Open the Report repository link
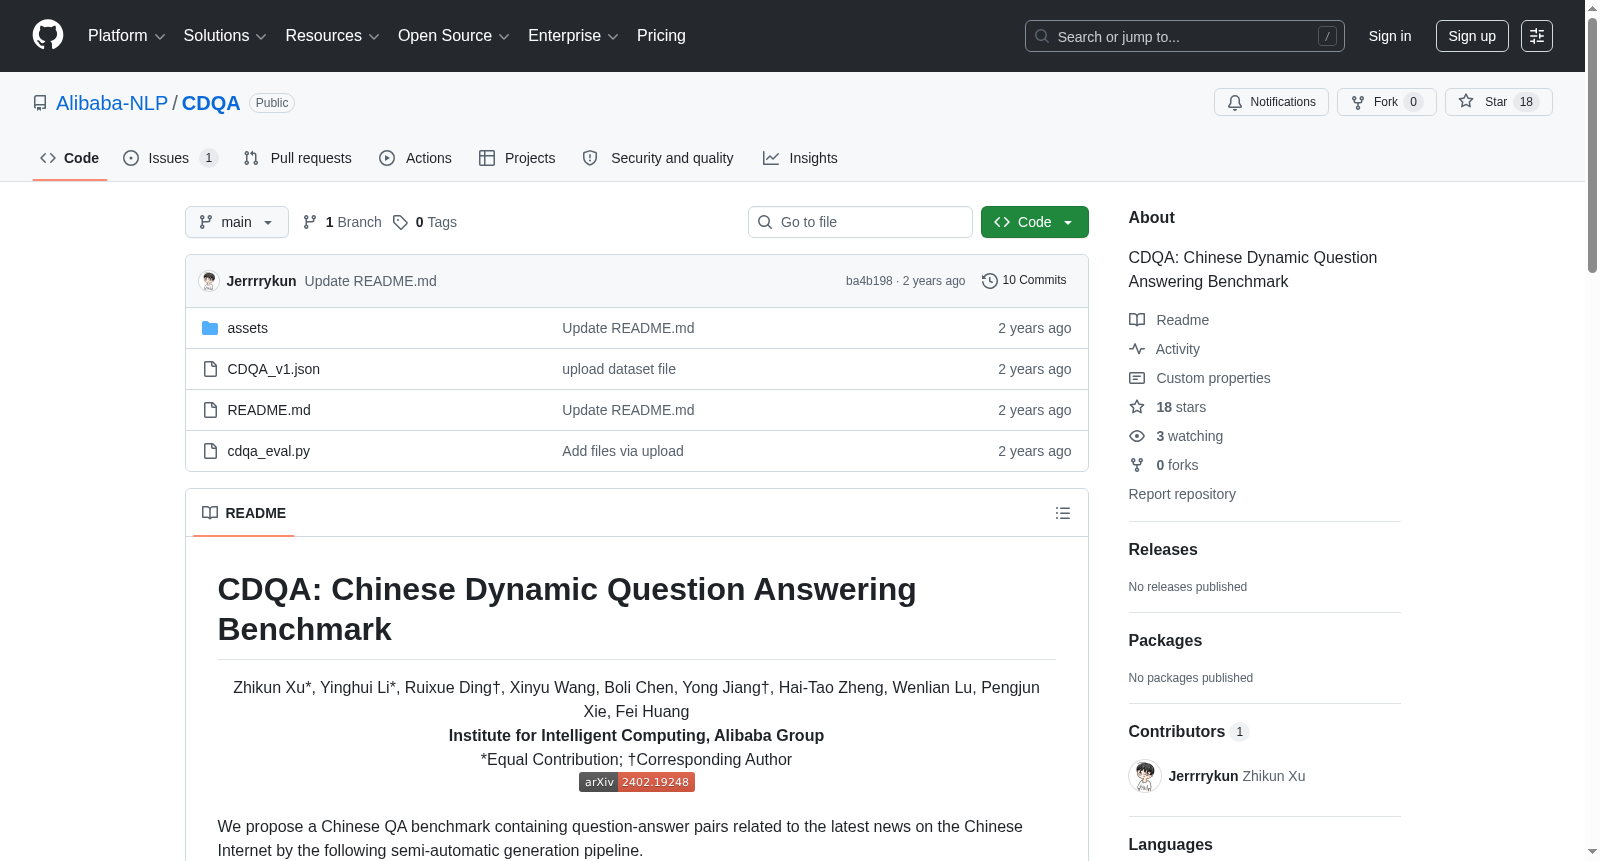Image resolution: width=1600 pixels, height=861 pixels. click(x=1182, y=494)
